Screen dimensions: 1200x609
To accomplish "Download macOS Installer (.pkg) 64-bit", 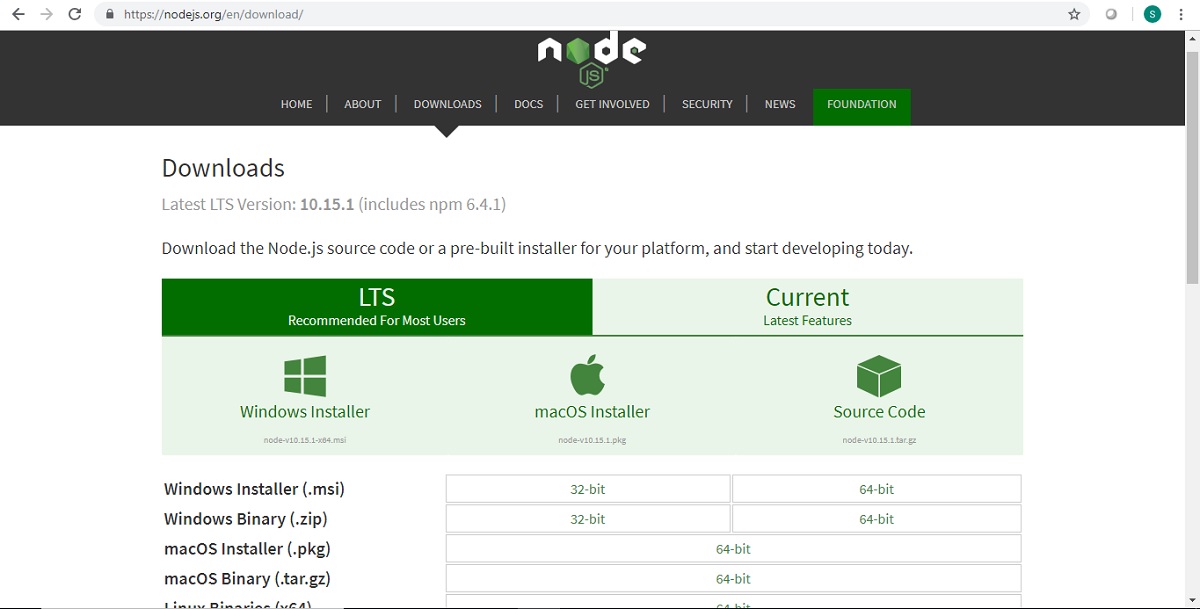I will (x=733, y=549).
